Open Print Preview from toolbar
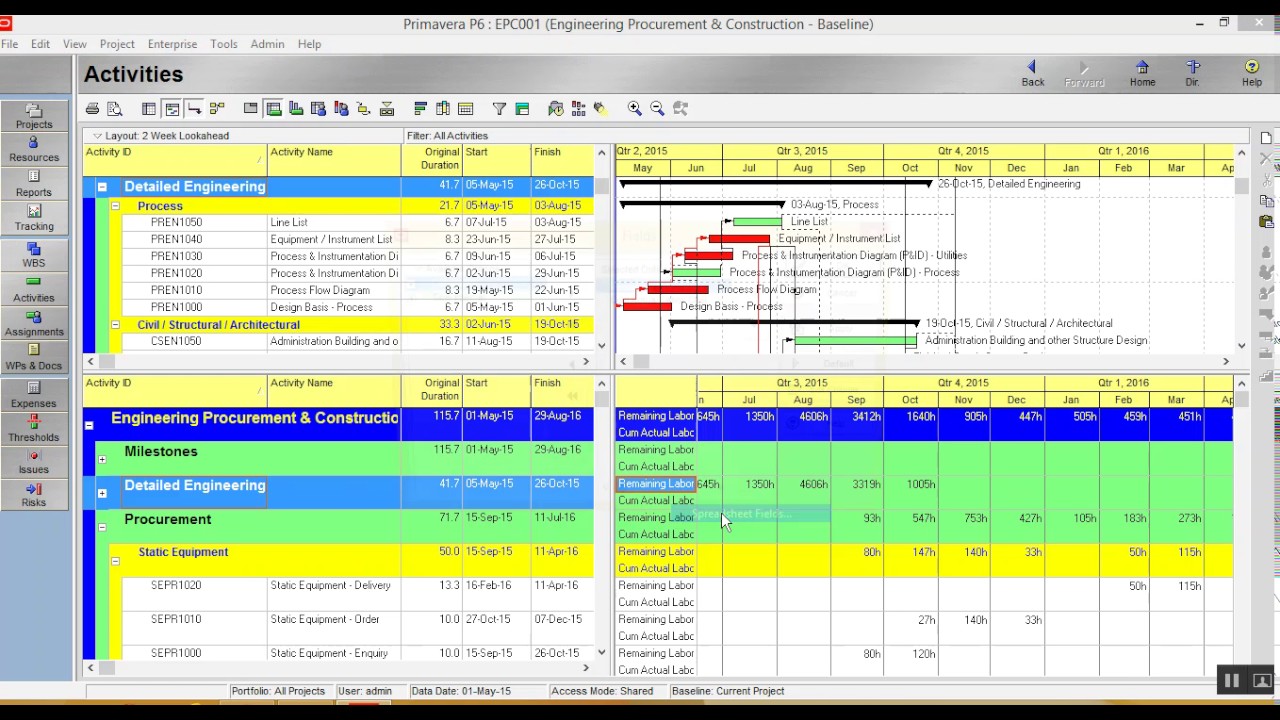 point(115,108)
